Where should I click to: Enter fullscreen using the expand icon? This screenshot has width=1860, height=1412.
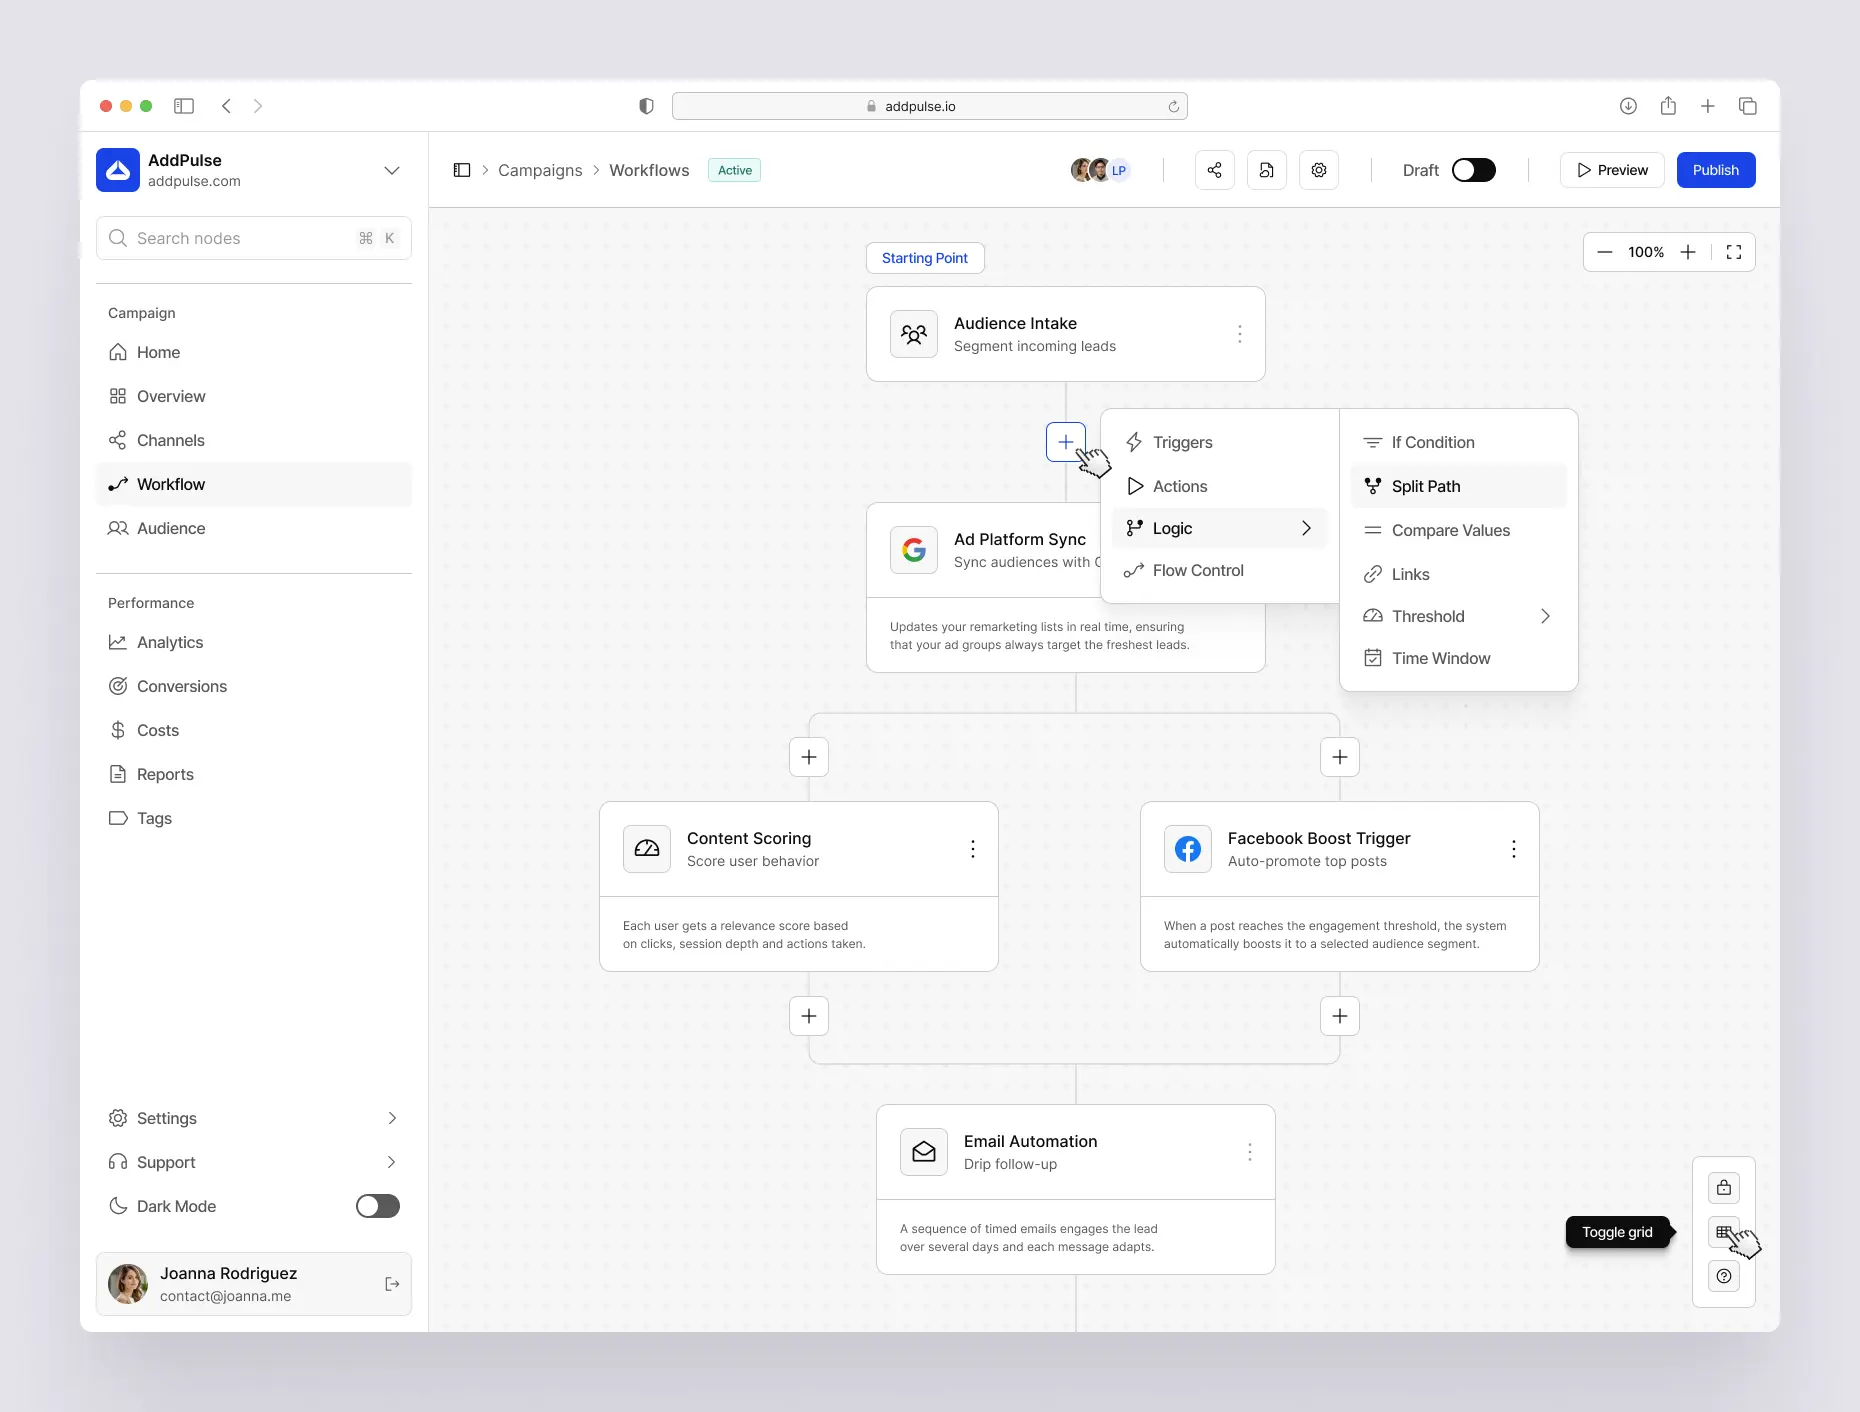1734,252
